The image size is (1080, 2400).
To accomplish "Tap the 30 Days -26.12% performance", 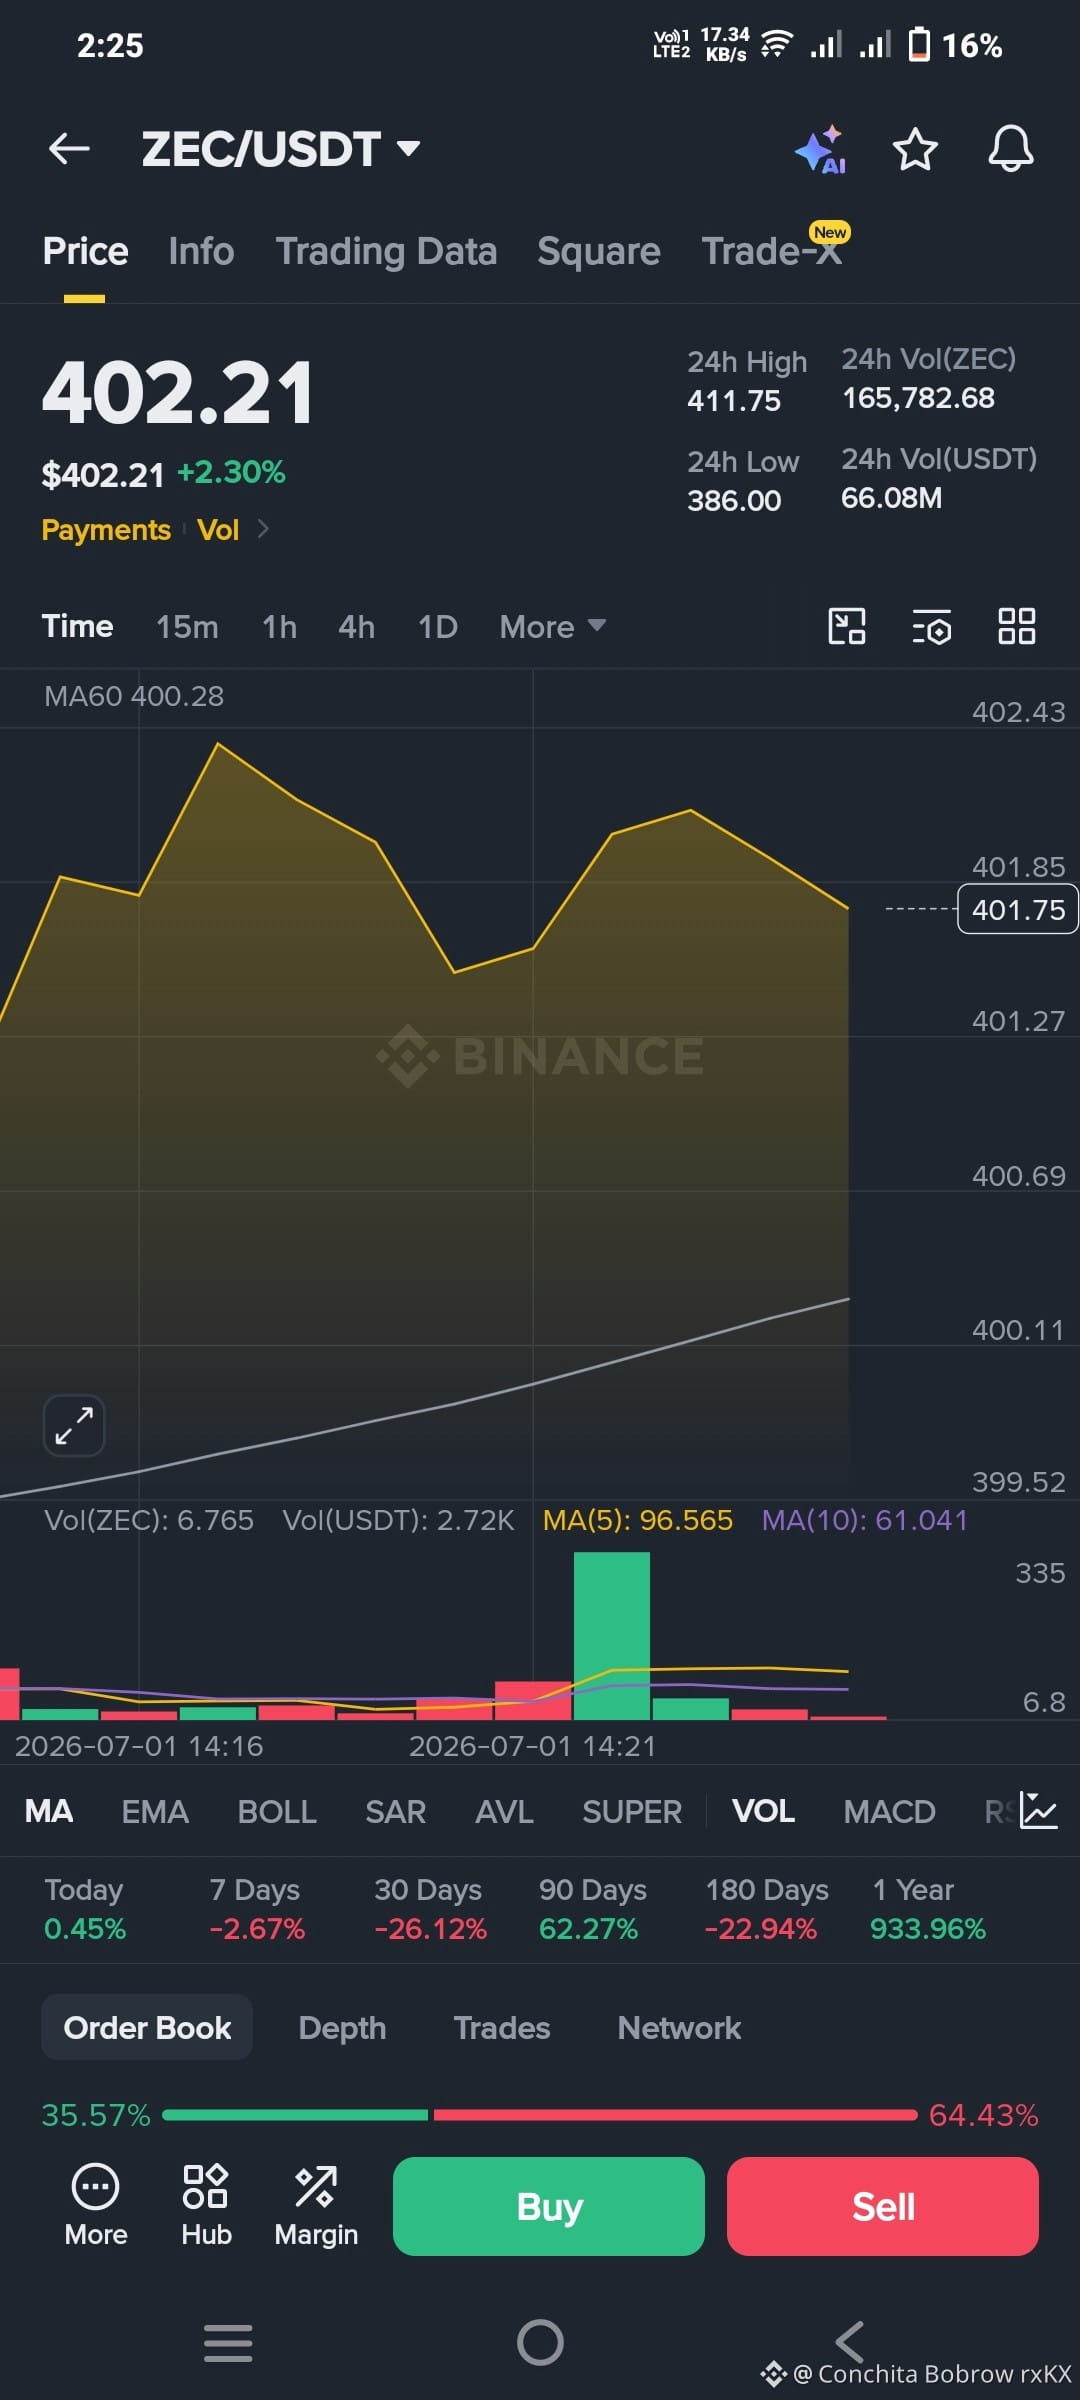I will coord(430,1908).
